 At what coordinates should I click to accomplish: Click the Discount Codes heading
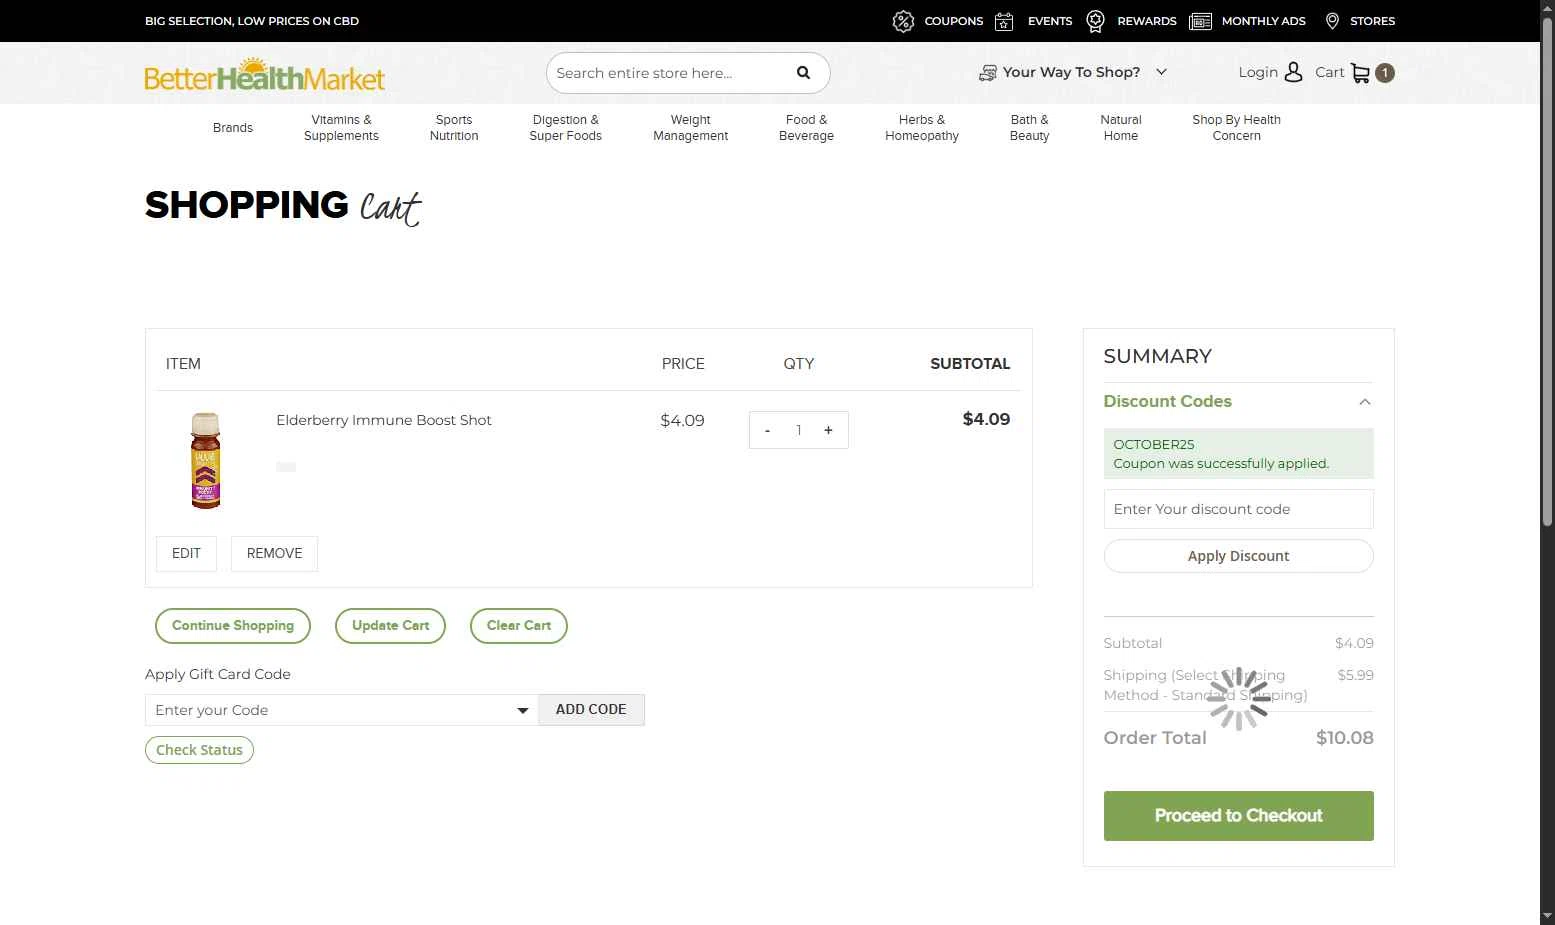(1167, 401)
